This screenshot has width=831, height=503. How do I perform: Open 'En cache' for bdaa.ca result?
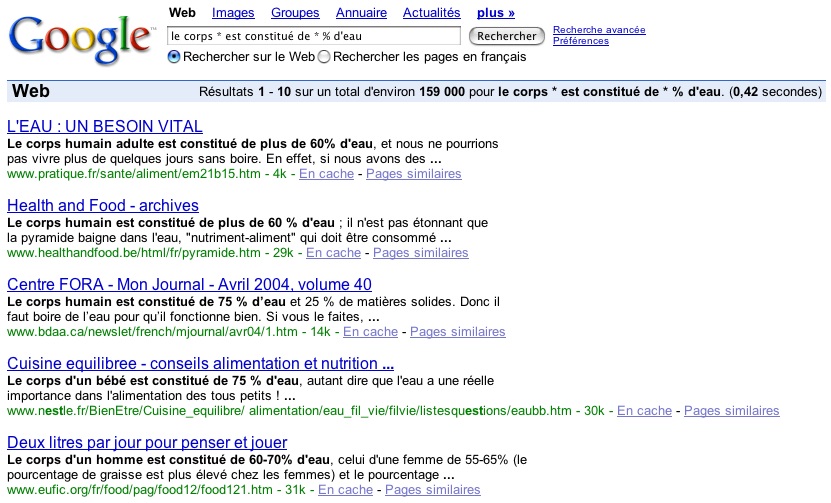[370, 332]
